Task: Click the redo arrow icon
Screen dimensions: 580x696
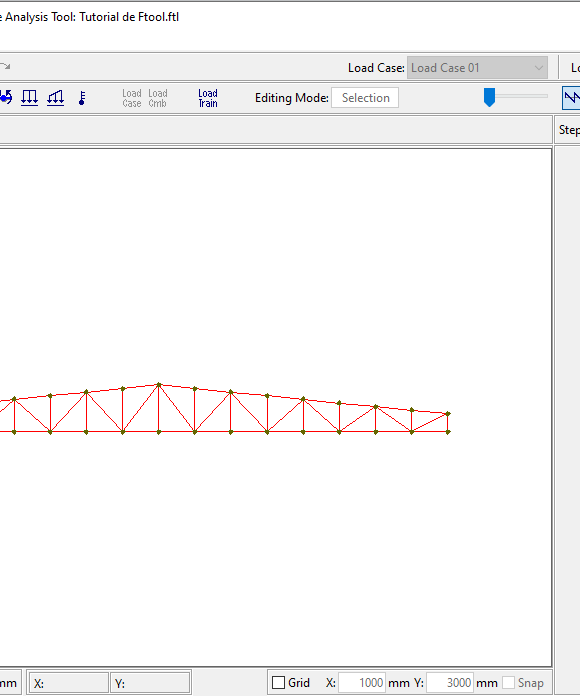Action: 5,66
